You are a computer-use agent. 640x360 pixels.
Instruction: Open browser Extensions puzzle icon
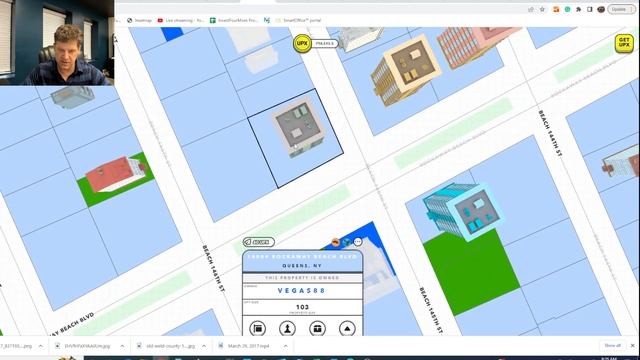pos(578,9)
